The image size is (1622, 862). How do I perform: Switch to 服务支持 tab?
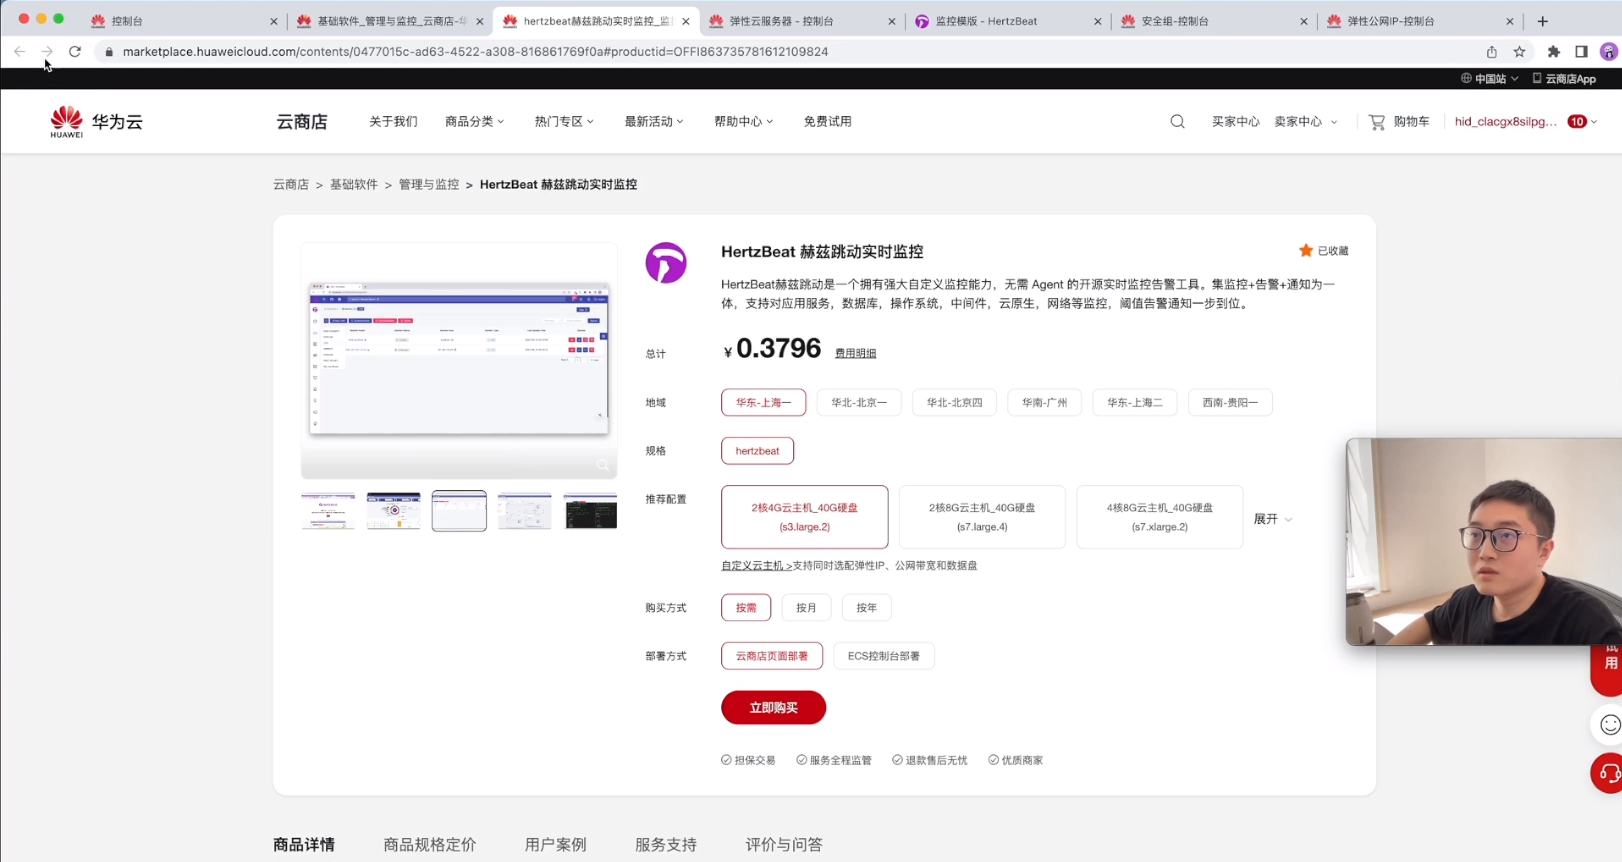666,845
